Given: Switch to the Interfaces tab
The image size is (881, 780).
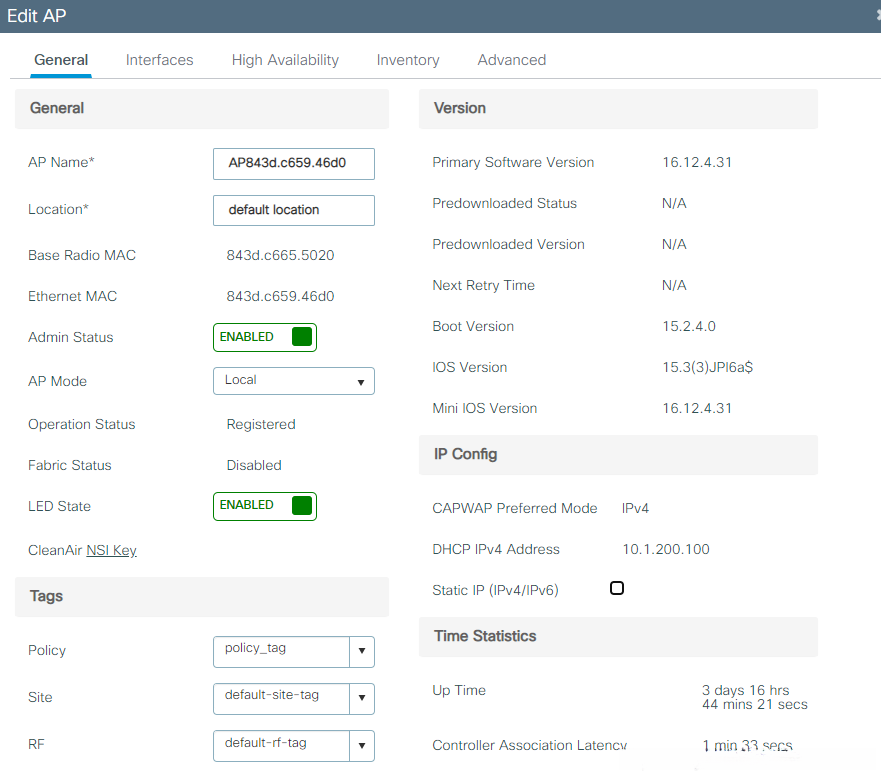Looking at the screenshot, I should pos(159,60).
